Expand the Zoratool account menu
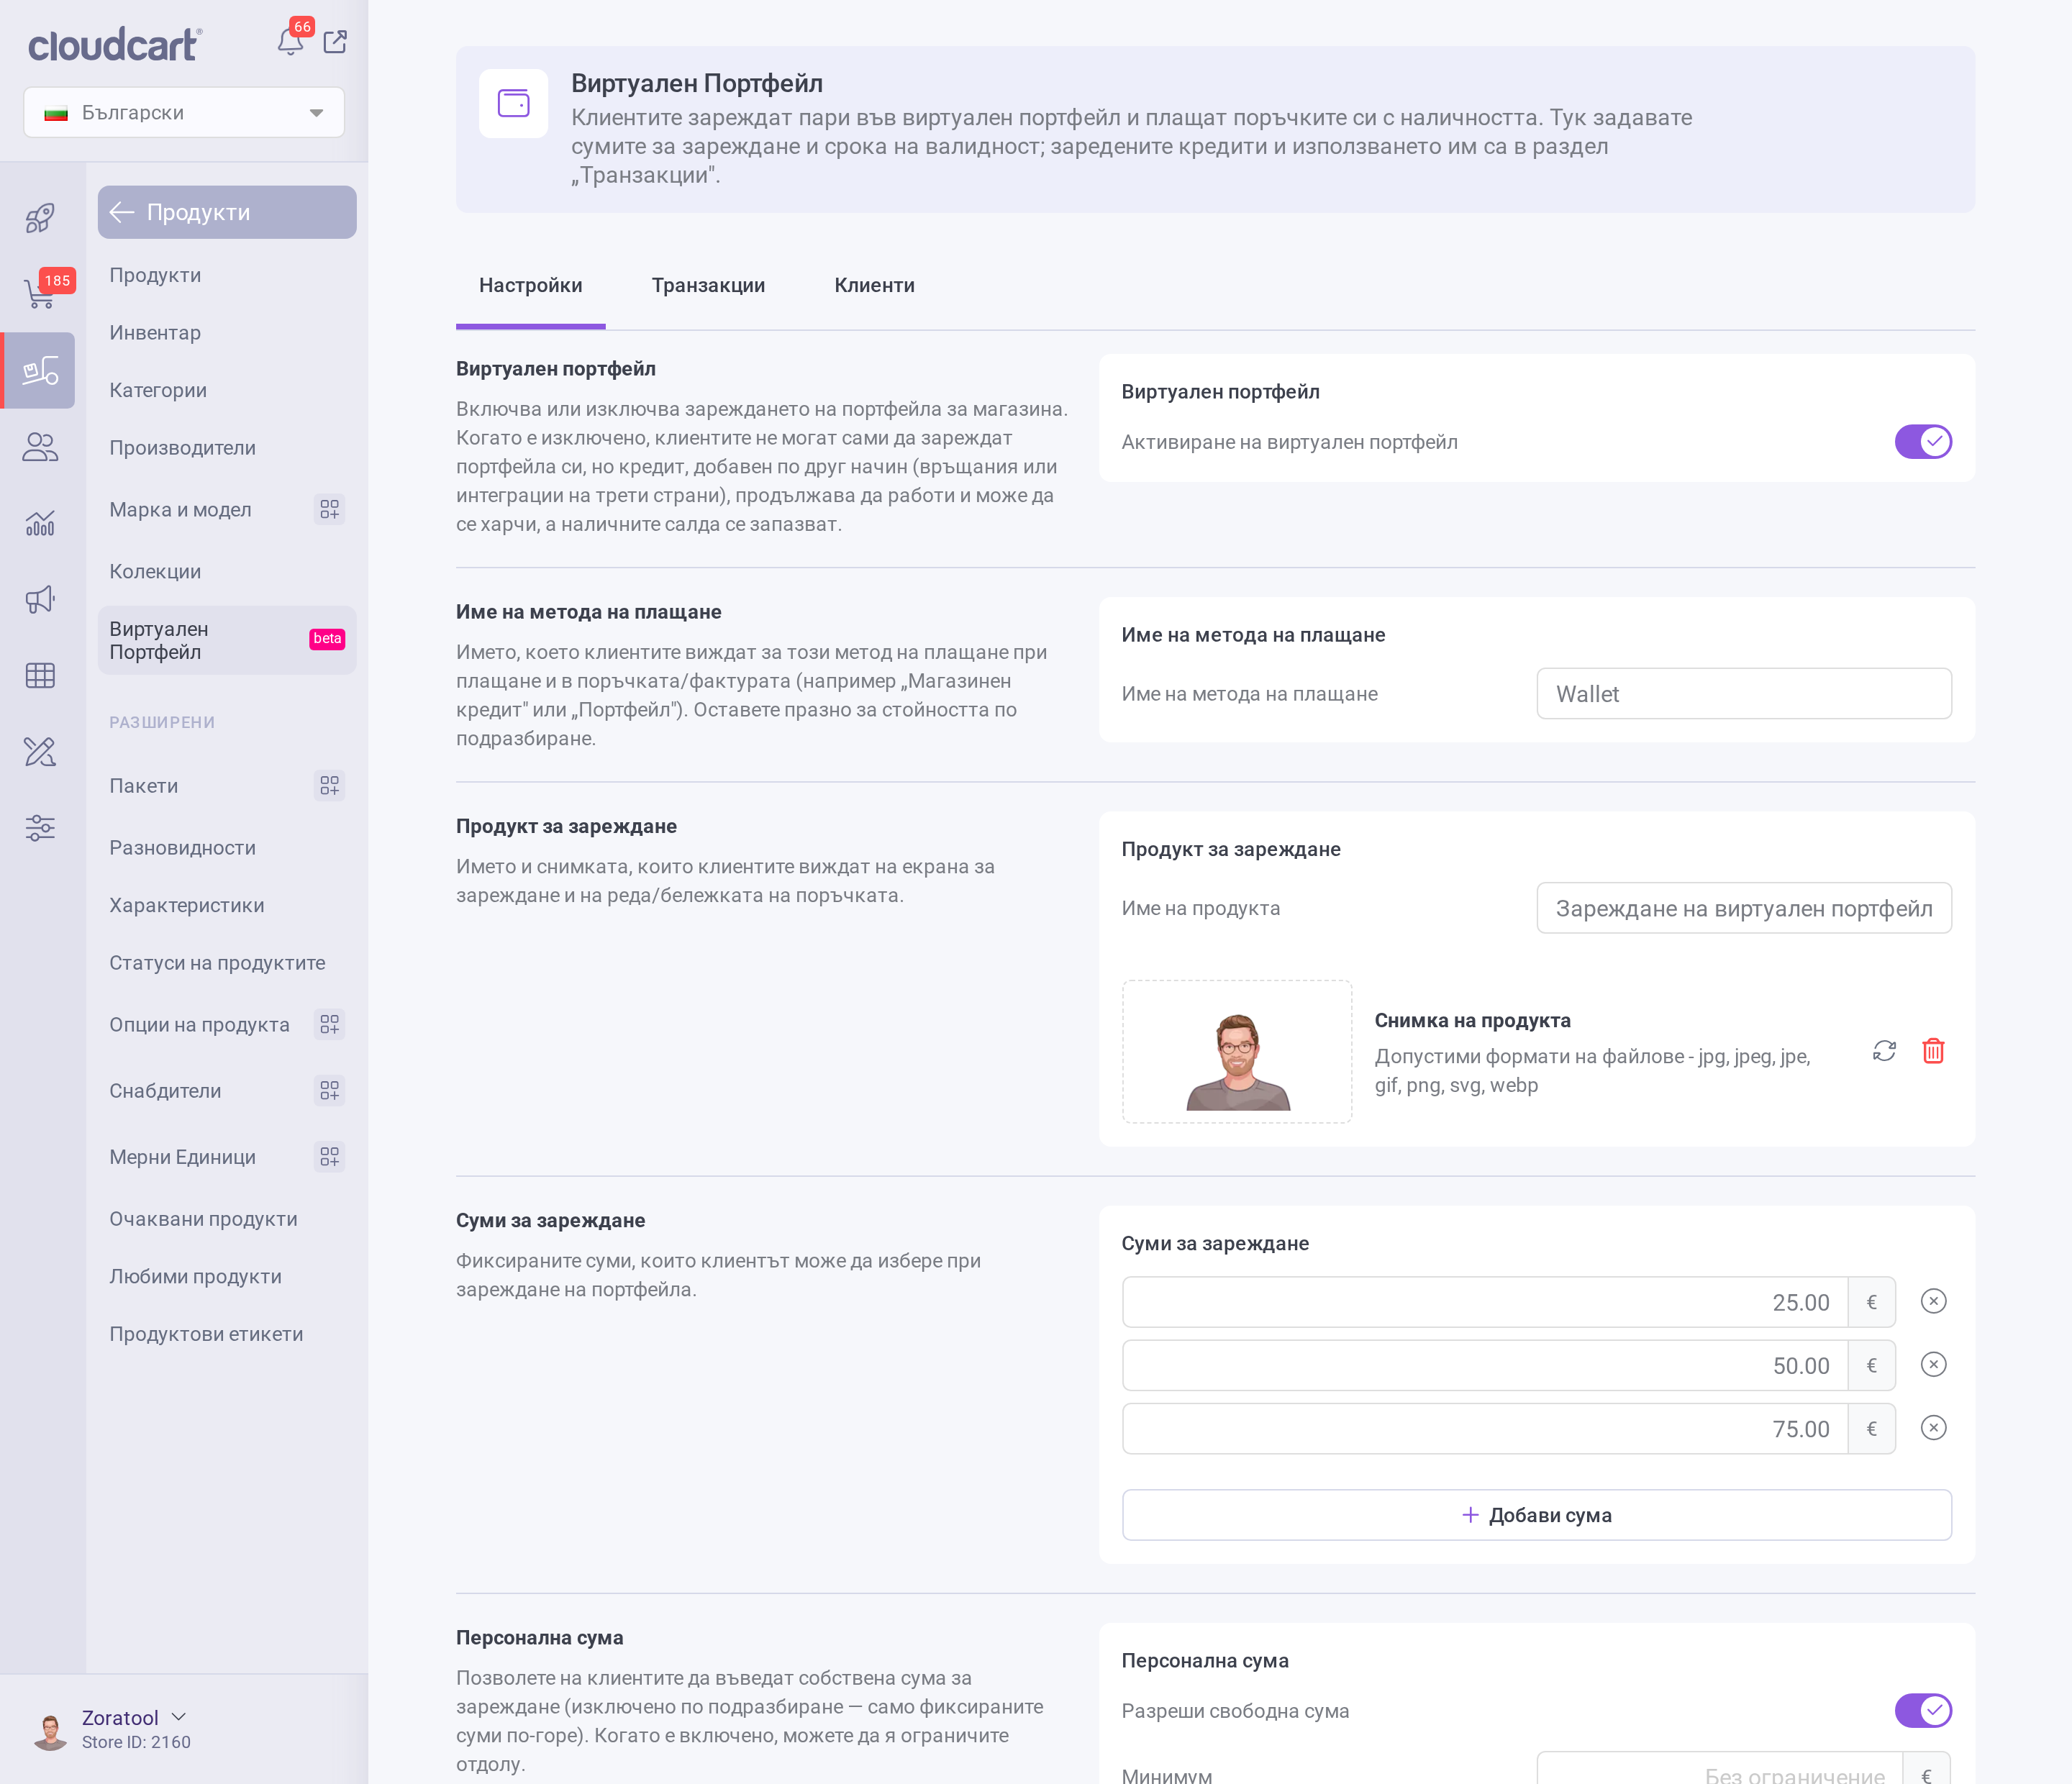This screenshot has width=2072, height=1784. click(134, 1718)
